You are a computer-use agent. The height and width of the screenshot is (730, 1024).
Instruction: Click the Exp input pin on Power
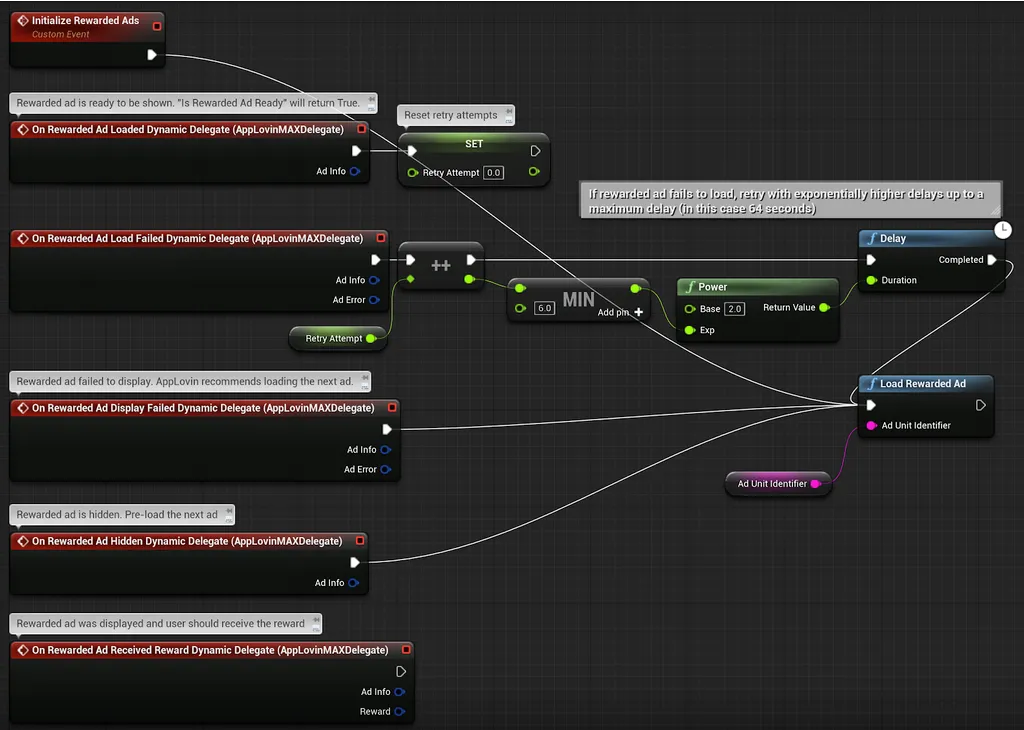(690, 330)
